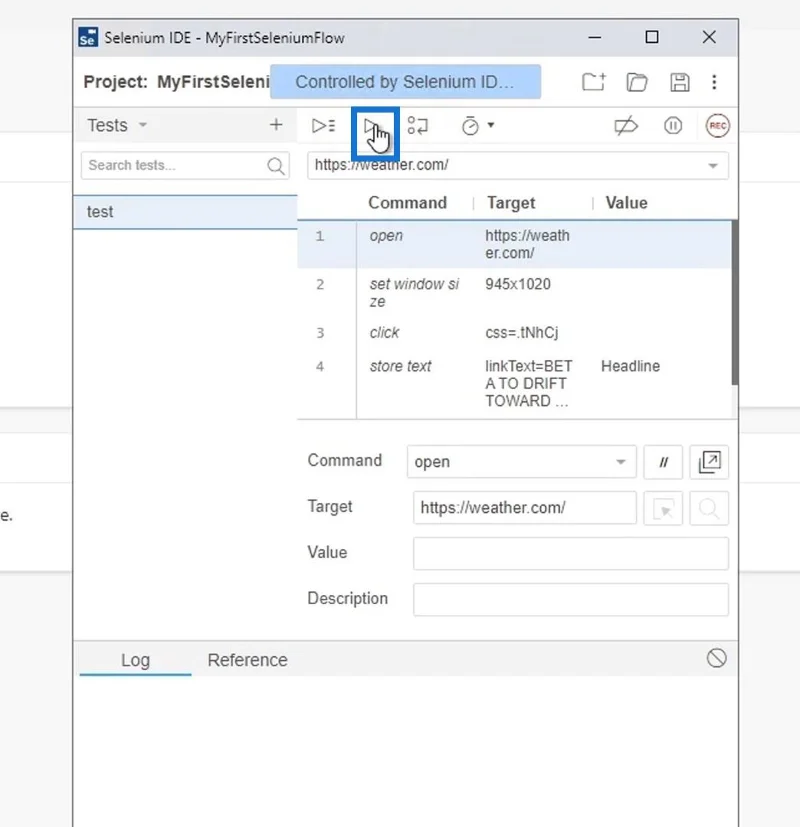Click Description input field
800x827 pixels.
[571, 599]
